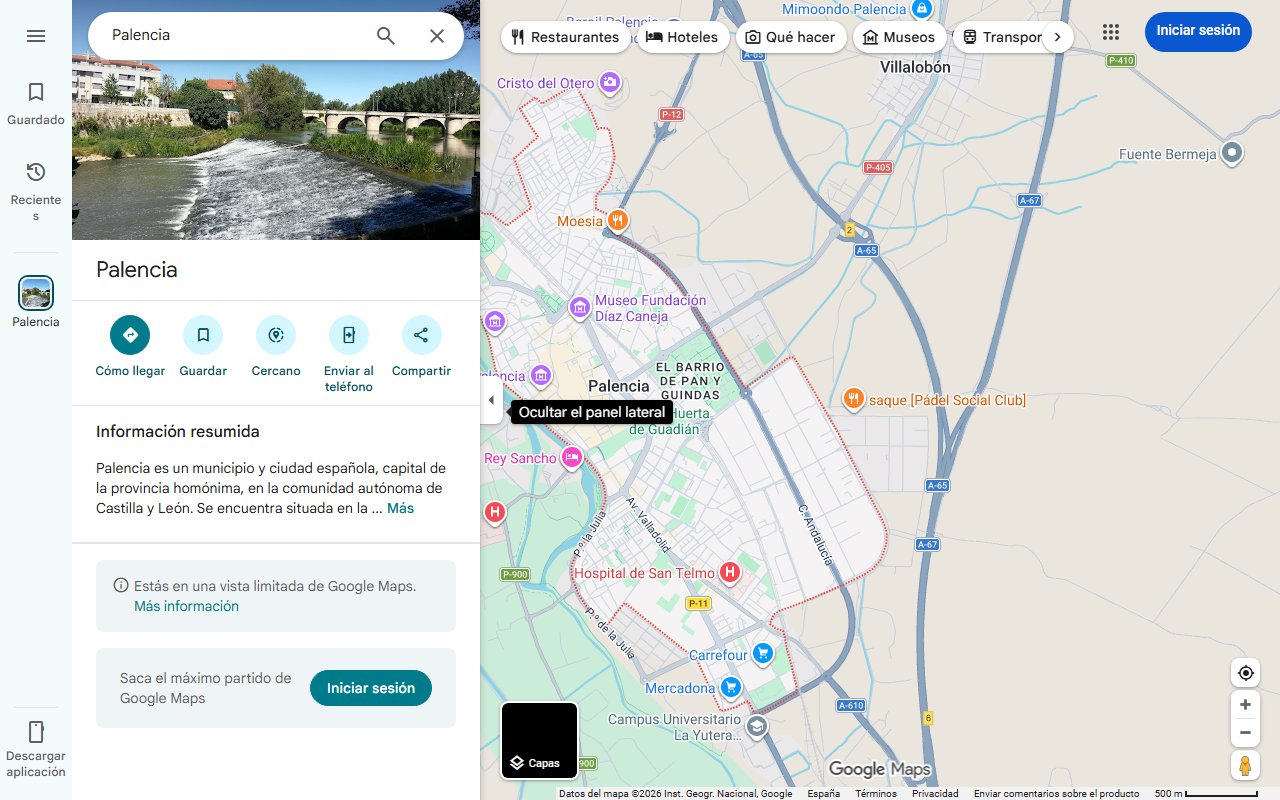
Task: Open the Más información link
Action: pyautogui.click(x=186, y=606)
